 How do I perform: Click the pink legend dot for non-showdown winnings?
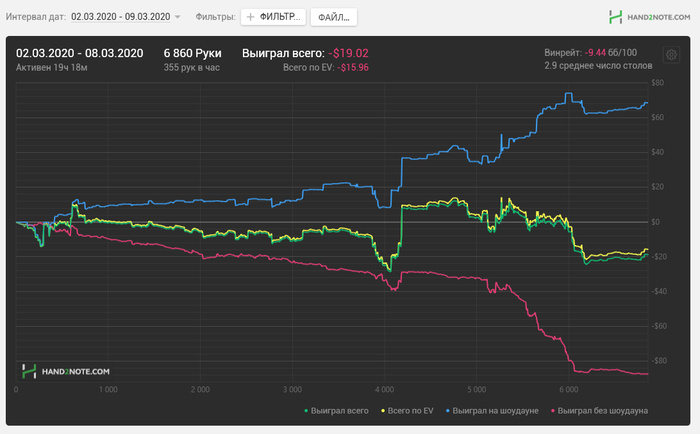(553, 411)
